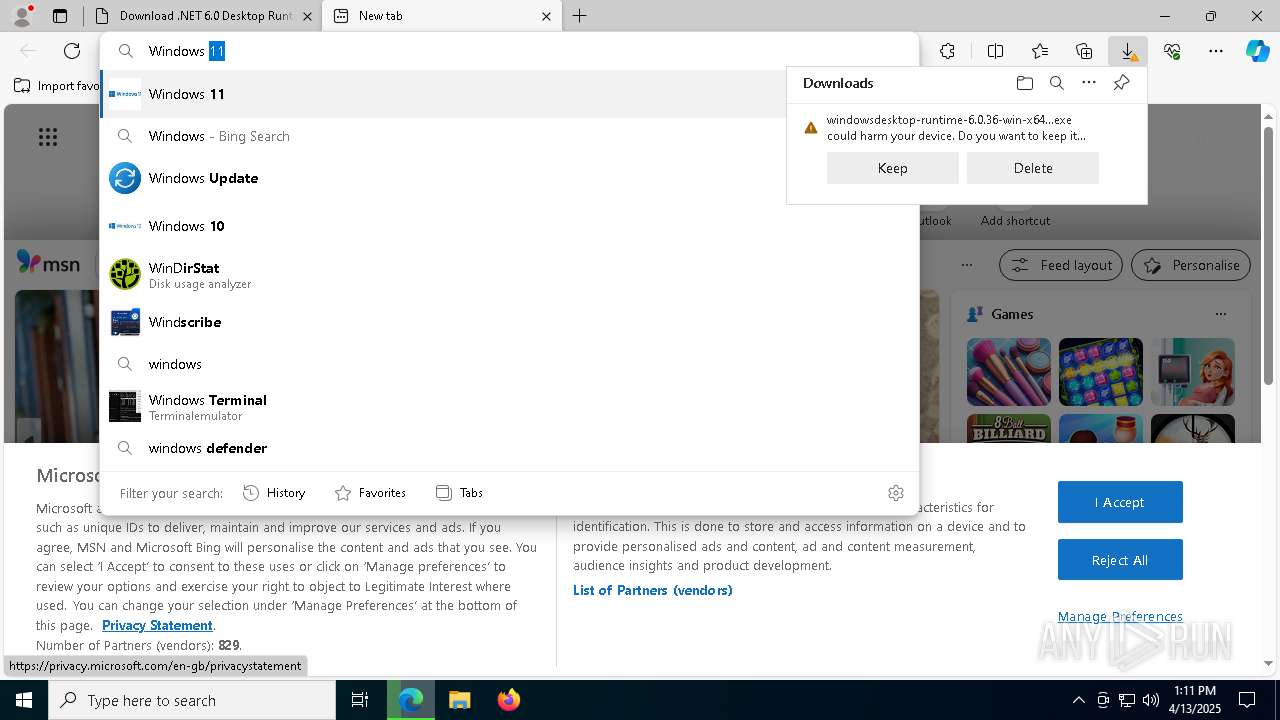Select the lowercase windows suggestion

(x=509, y=364)
